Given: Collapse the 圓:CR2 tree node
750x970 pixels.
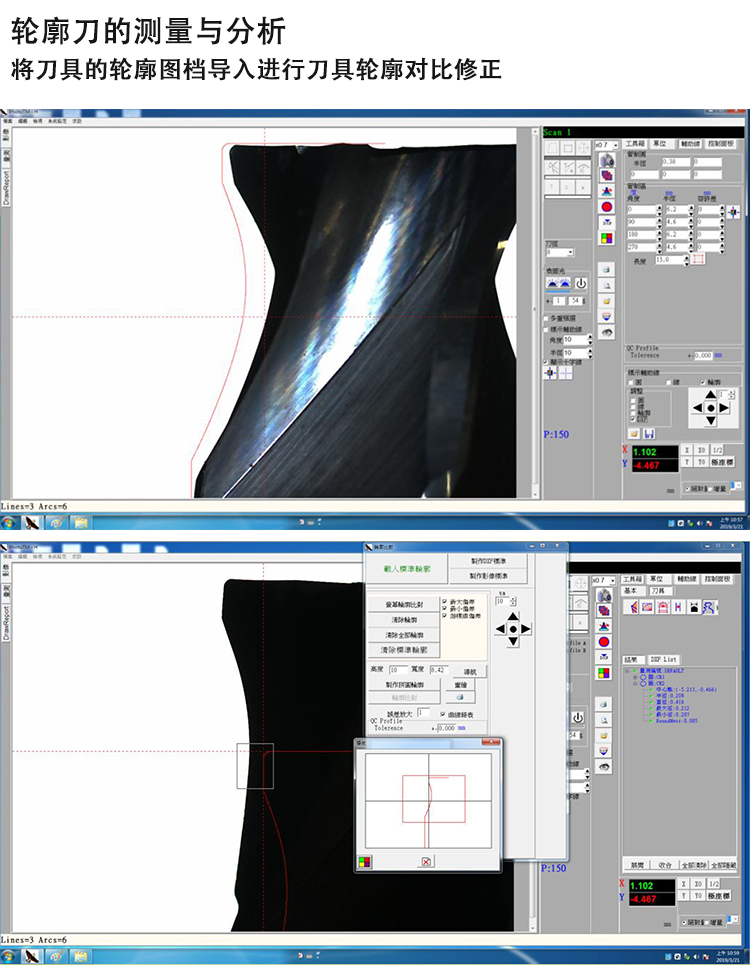Looking at the screenshot, I should pyautogui.click(x=634, y=684).
